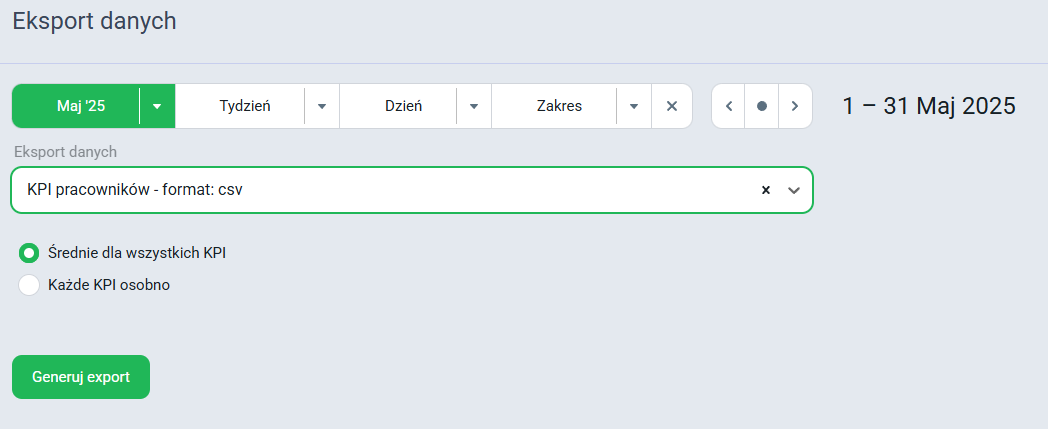Jump to current period dot button
Image resolution: width=1048 pixels, height=429 pixels.
[762, 106]
